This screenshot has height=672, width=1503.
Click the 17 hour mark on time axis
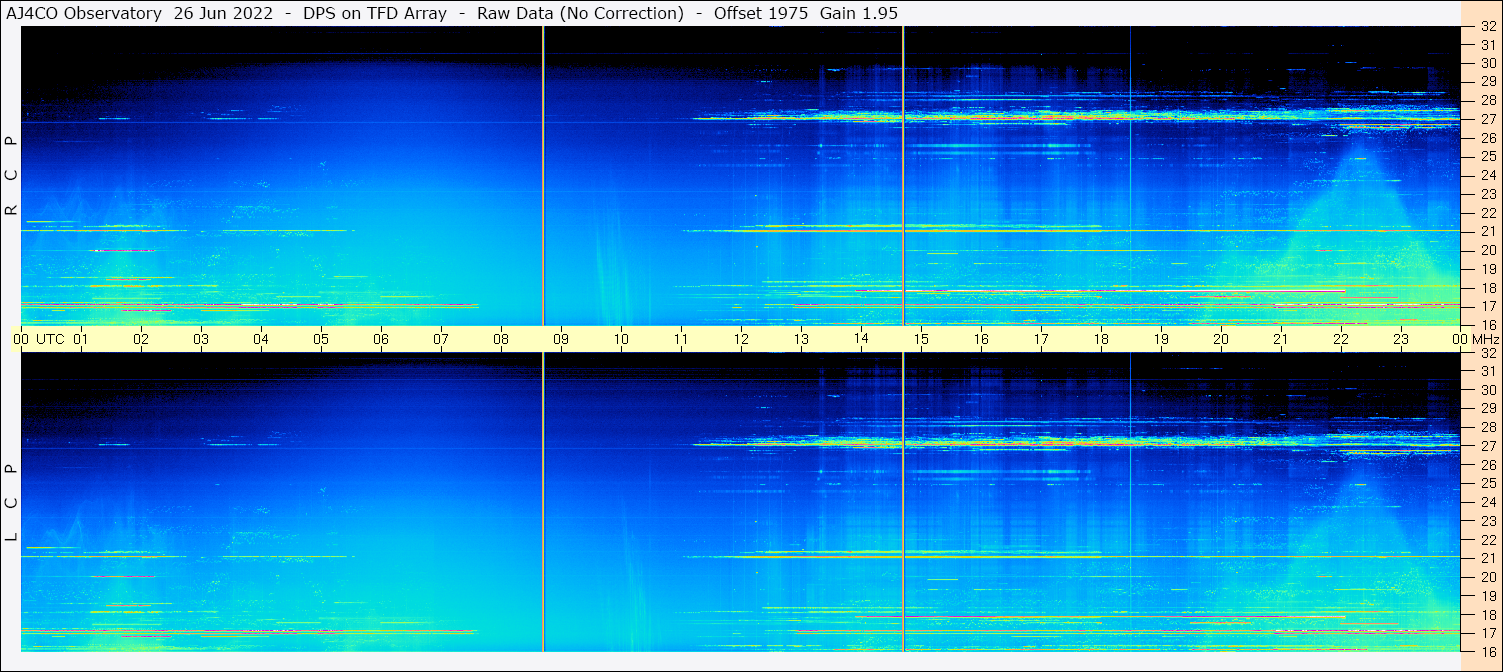[1041, 339]
